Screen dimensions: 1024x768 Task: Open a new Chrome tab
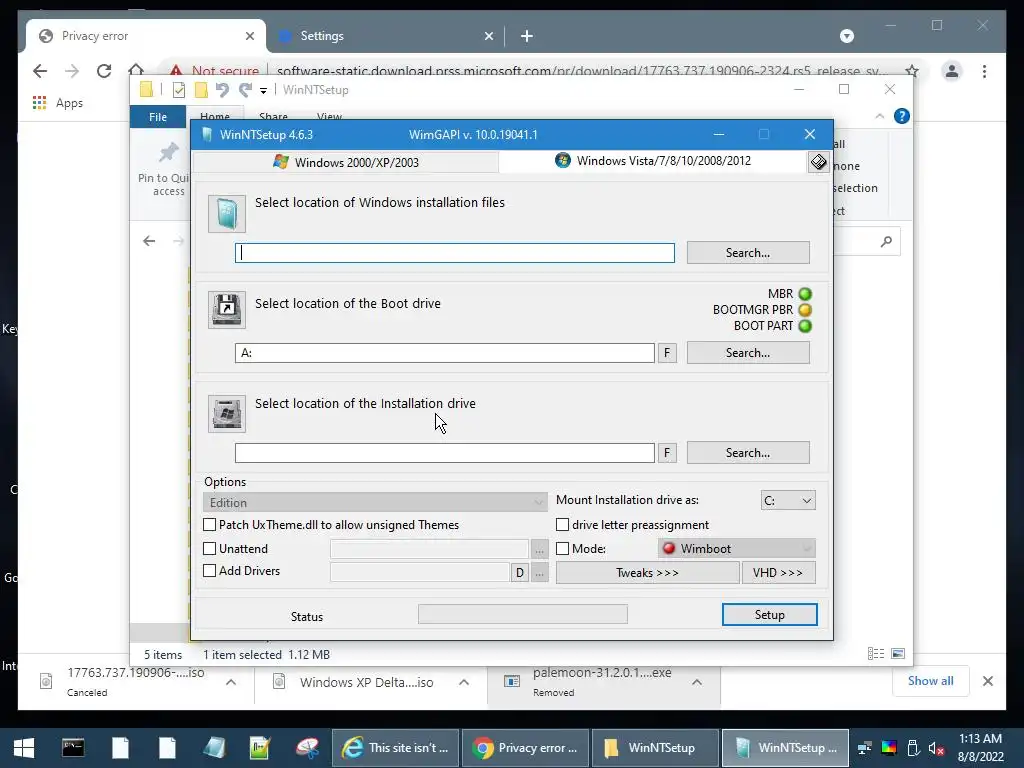click(x=527, y=36)
